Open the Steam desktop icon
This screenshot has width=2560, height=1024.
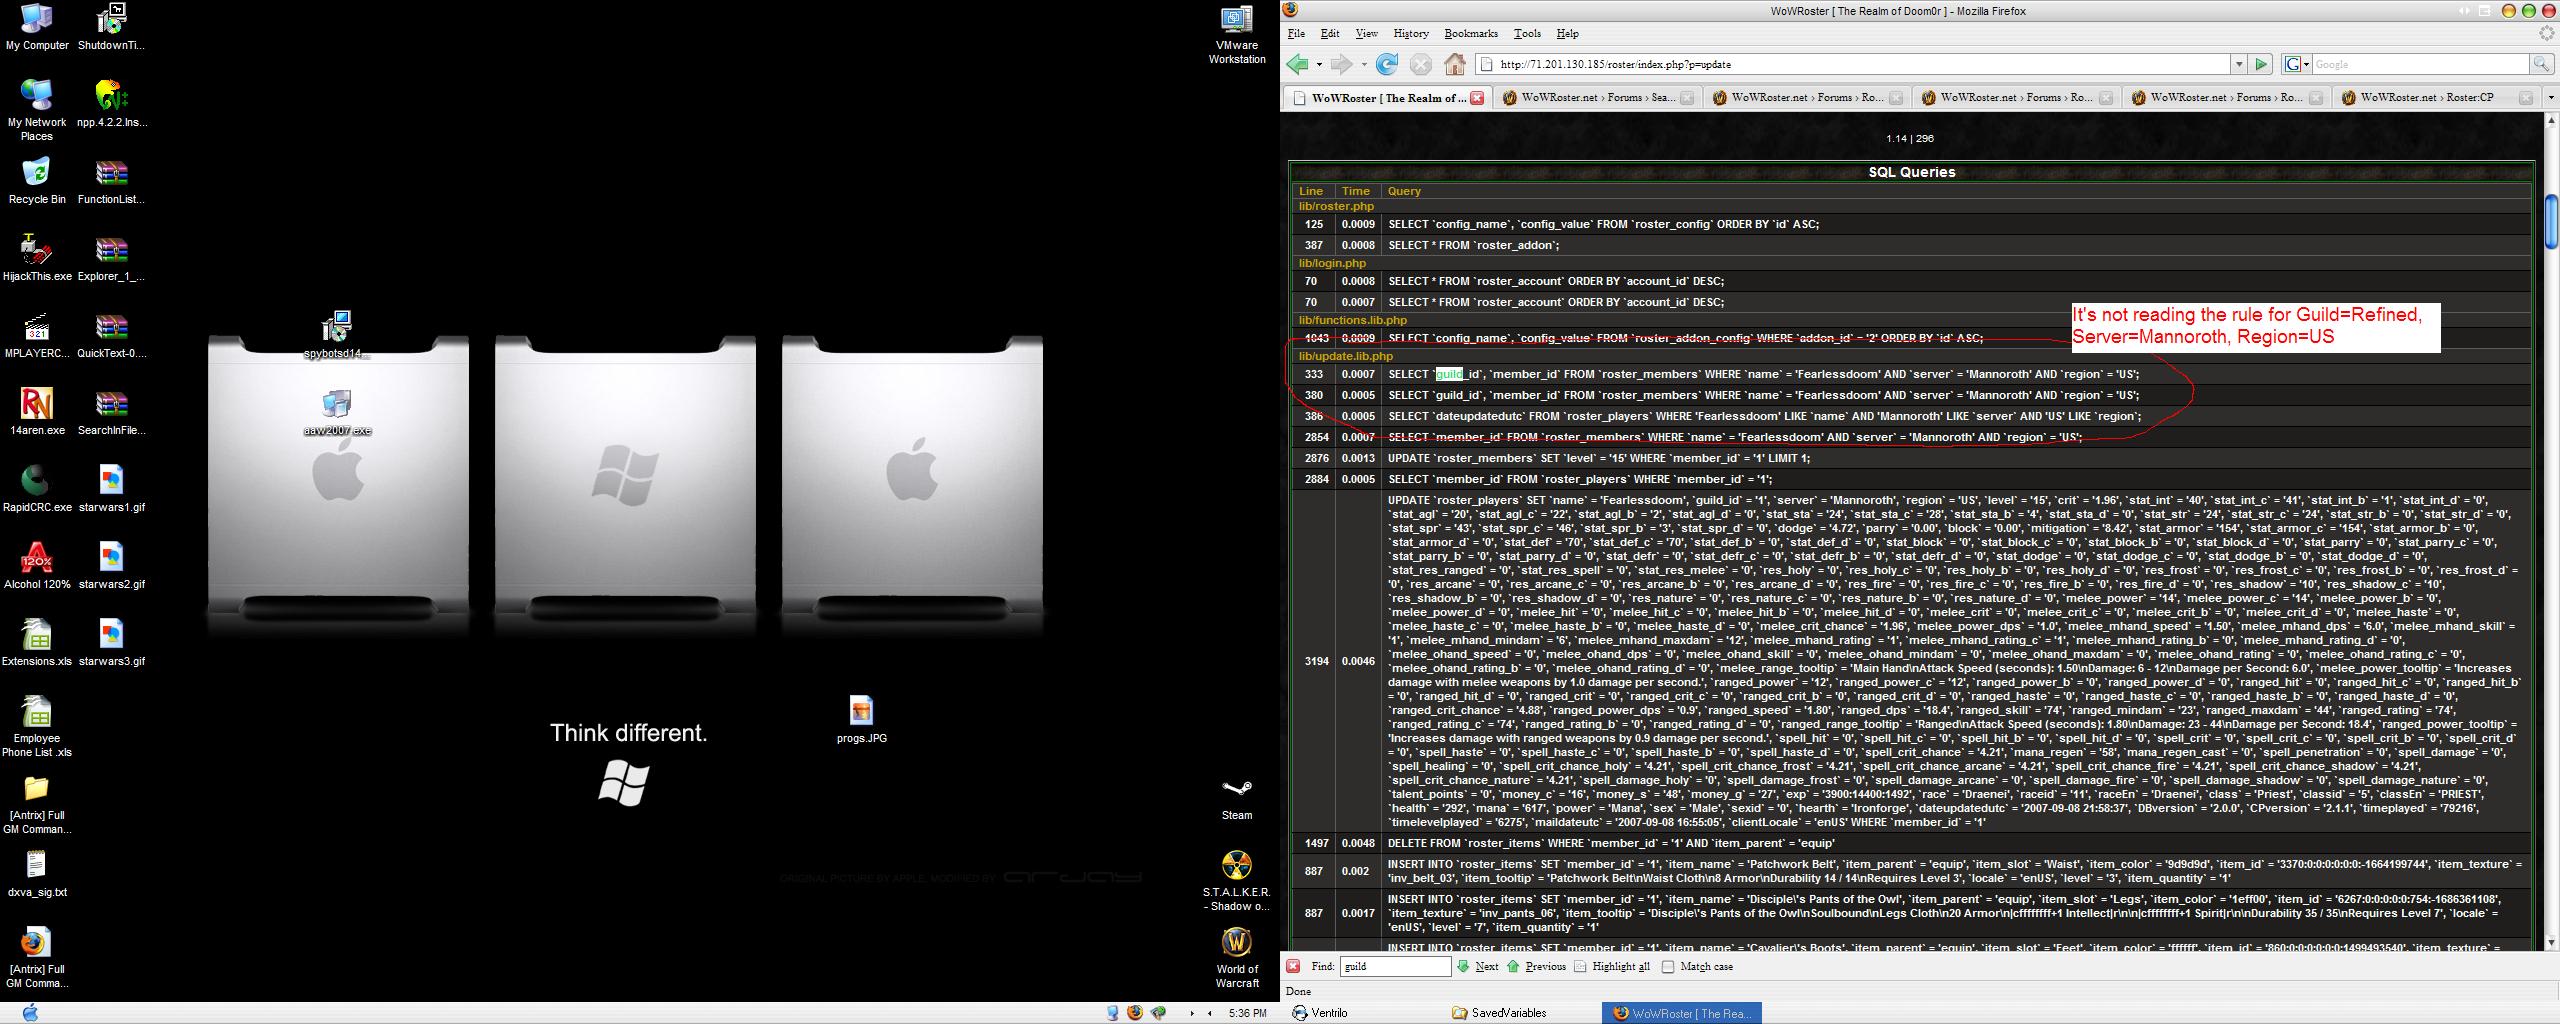click(x=1237, y=797)
